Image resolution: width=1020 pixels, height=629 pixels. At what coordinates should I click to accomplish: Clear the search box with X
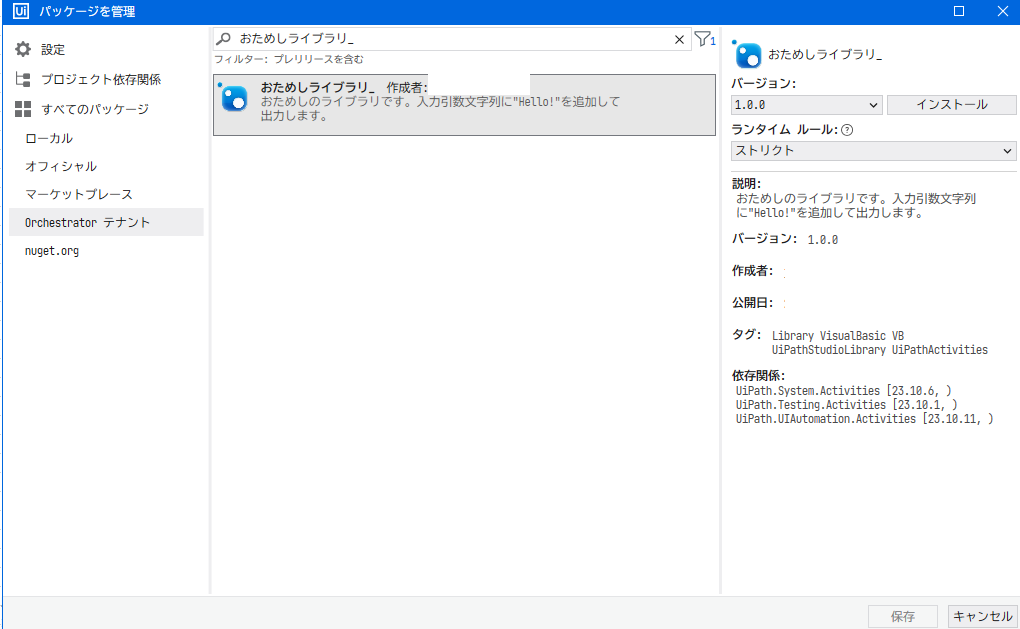pyautogui.click(x=679, y=40)
